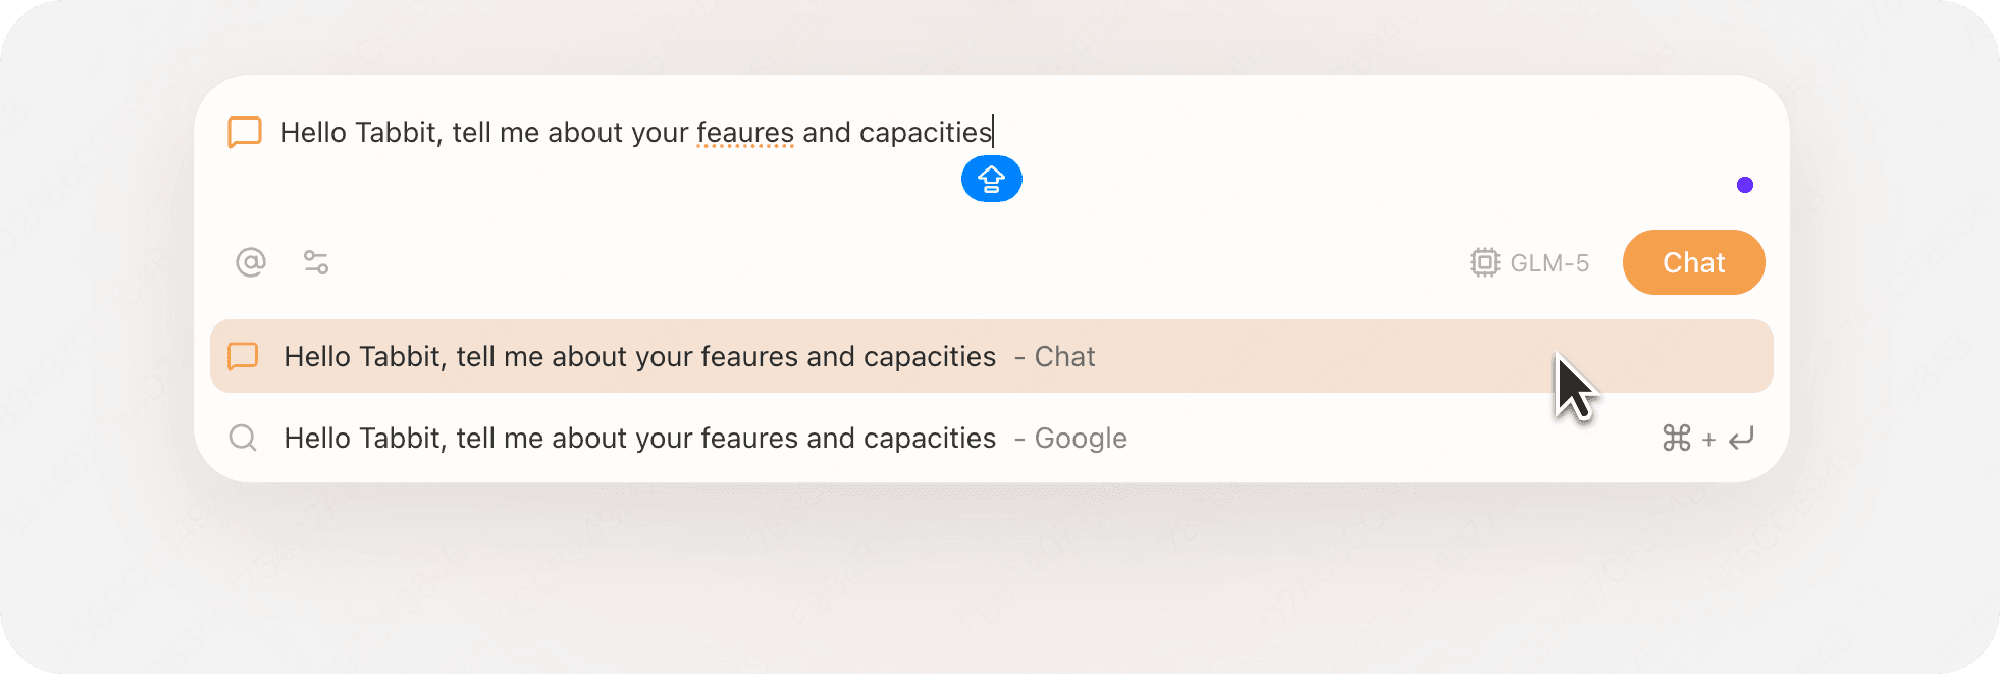Expand the Chat mode options
The image size is (2000, 674).
pyautogui.click(x=1693, y=262)
